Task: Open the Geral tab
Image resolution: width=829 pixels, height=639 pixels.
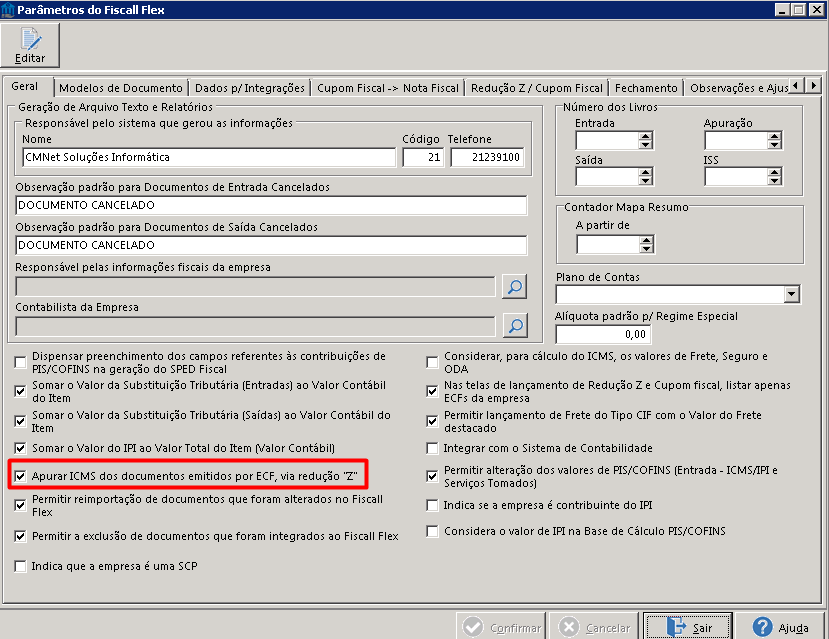Action: [x=25, y=86]
